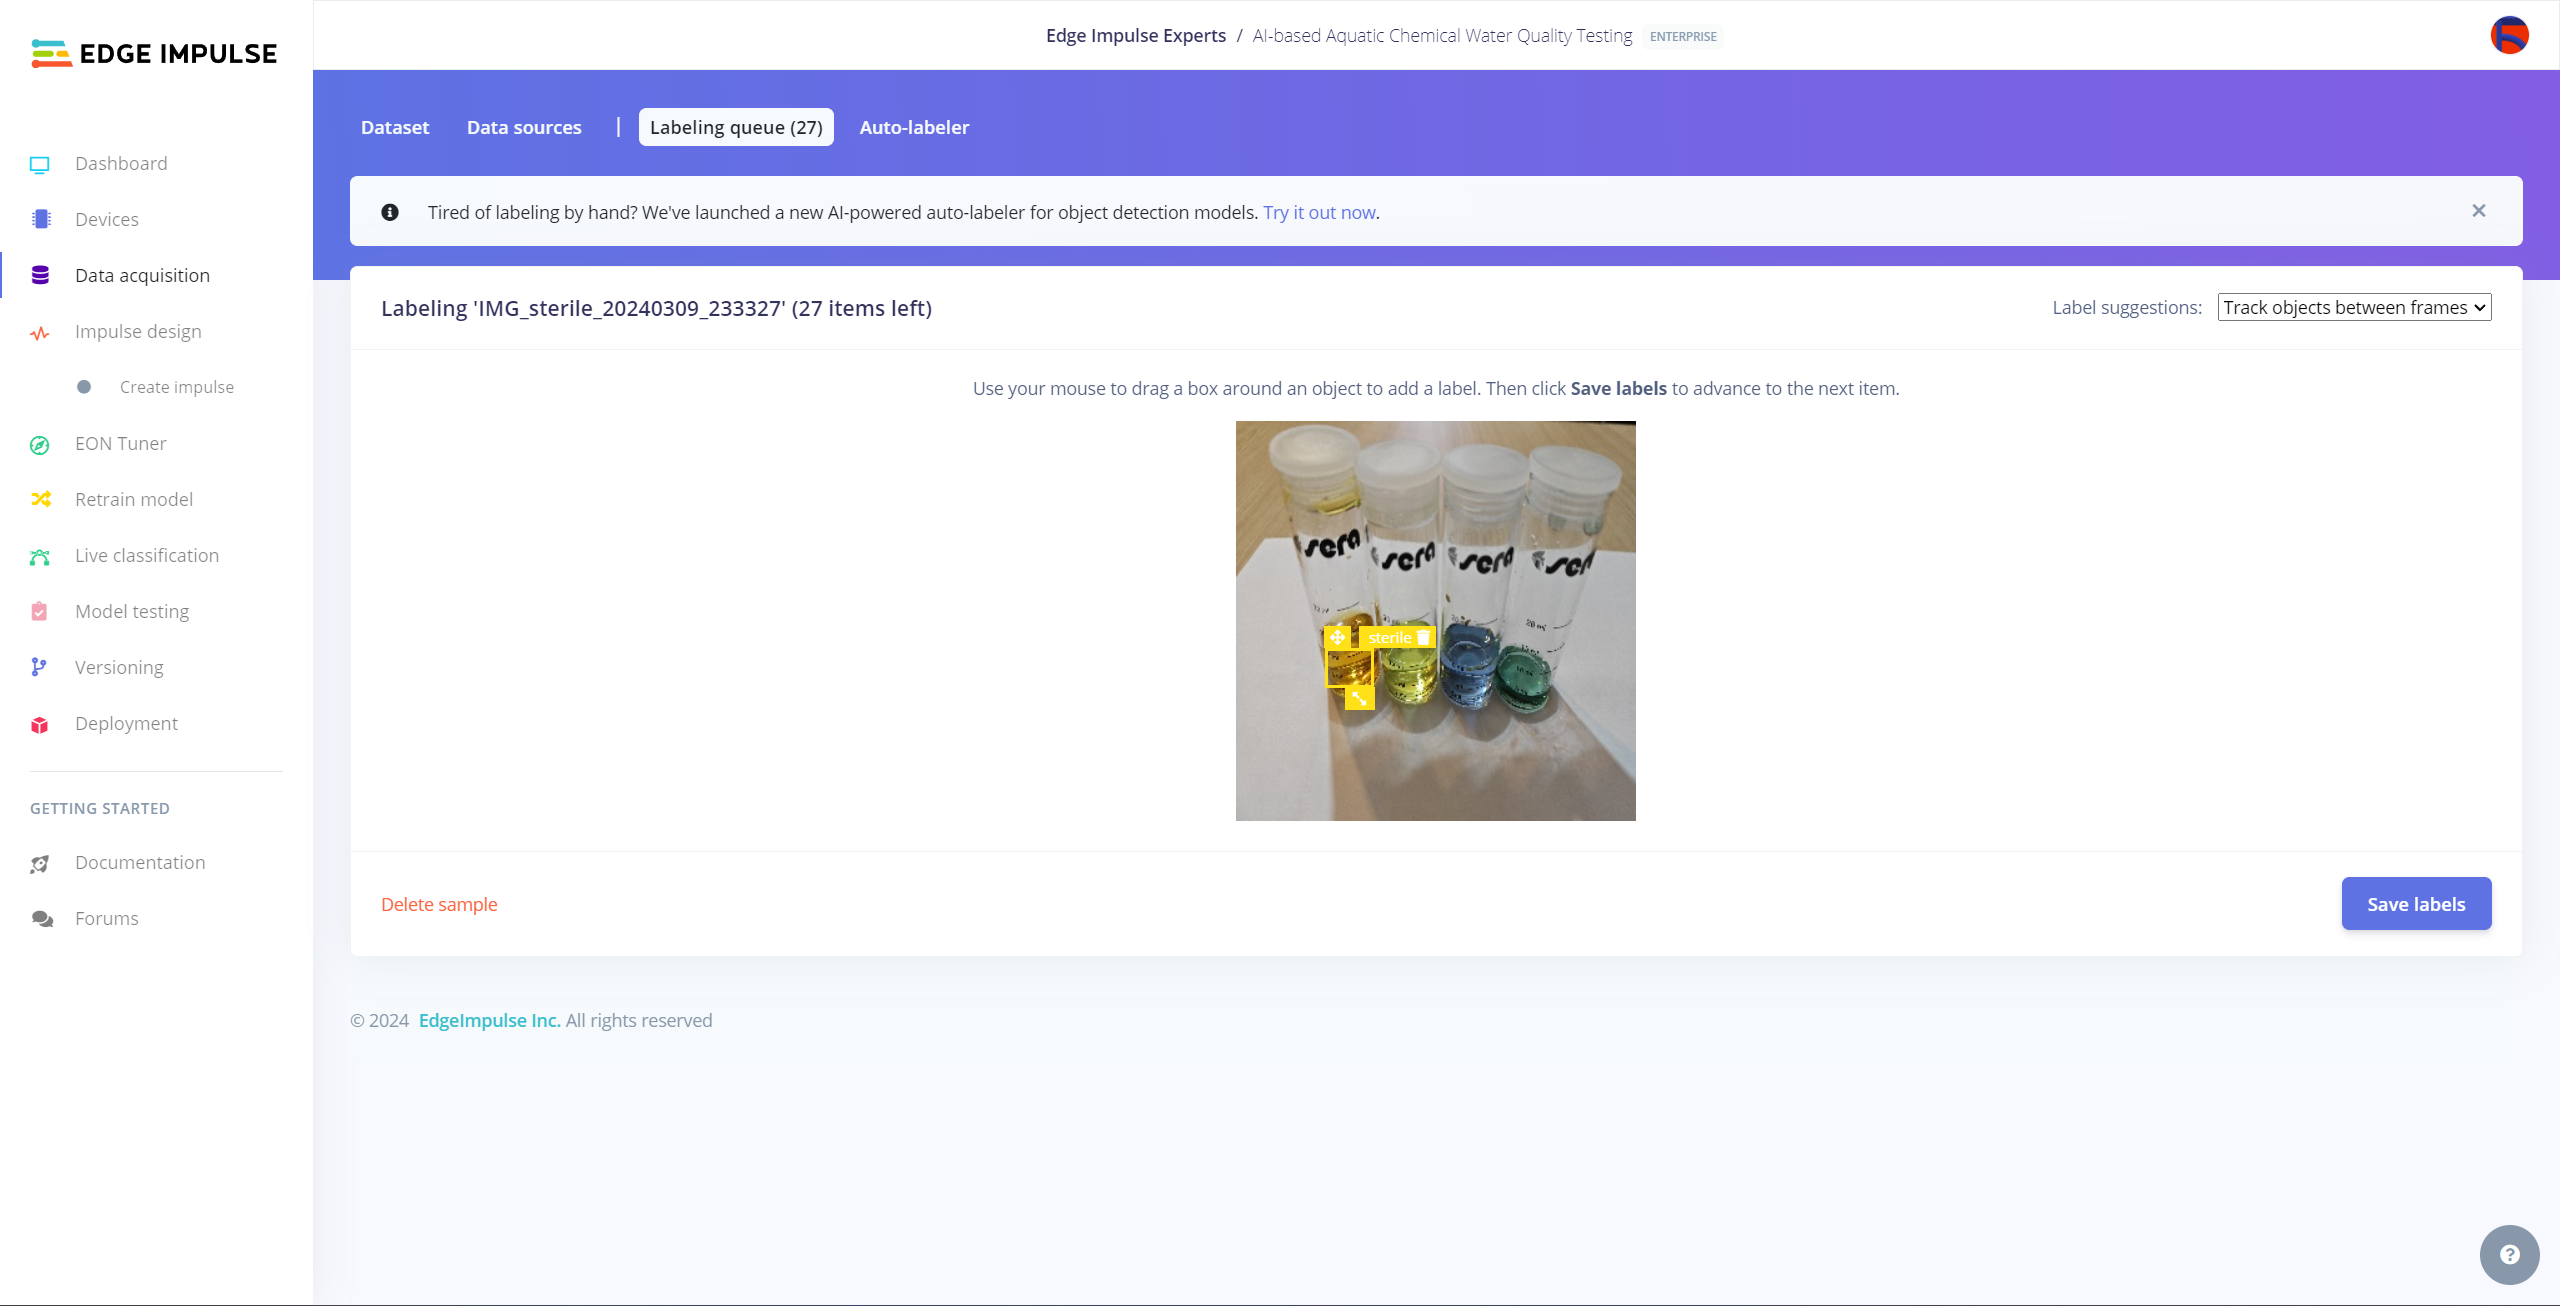This screenshot has height=1306, width=2560.
Task: Click the Impulse design icon
Action: [40, 331]
